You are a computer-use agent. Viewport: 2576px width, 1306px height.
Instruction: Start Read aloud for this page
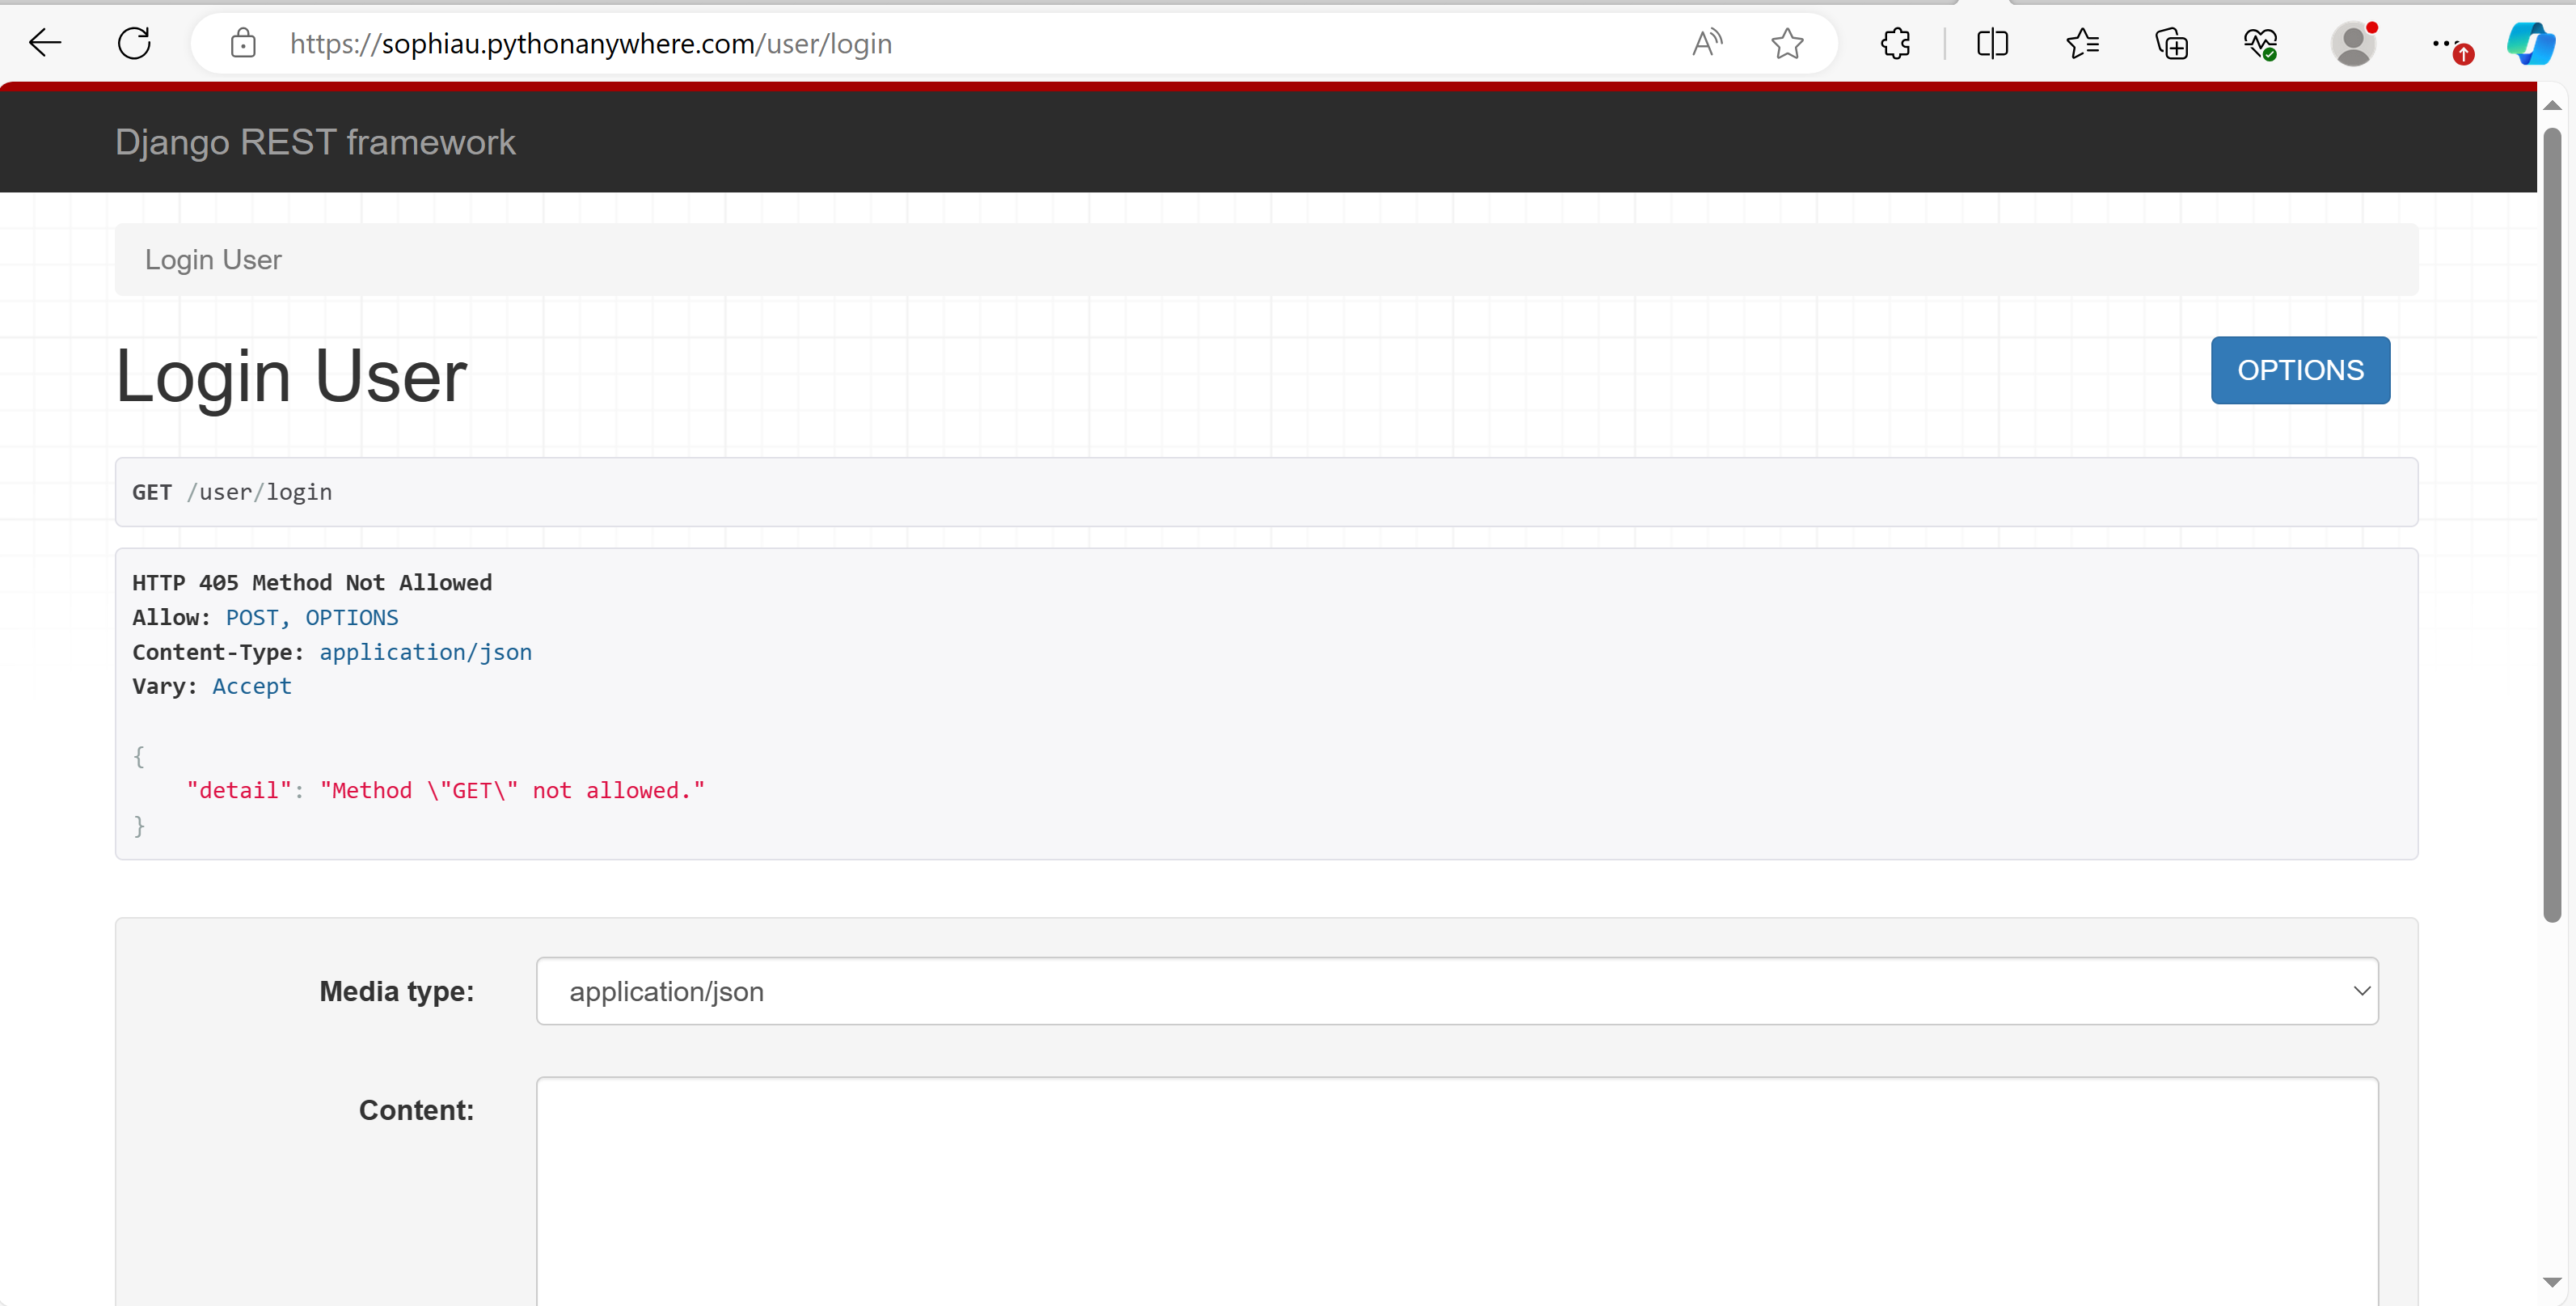tap(1707, 43)
